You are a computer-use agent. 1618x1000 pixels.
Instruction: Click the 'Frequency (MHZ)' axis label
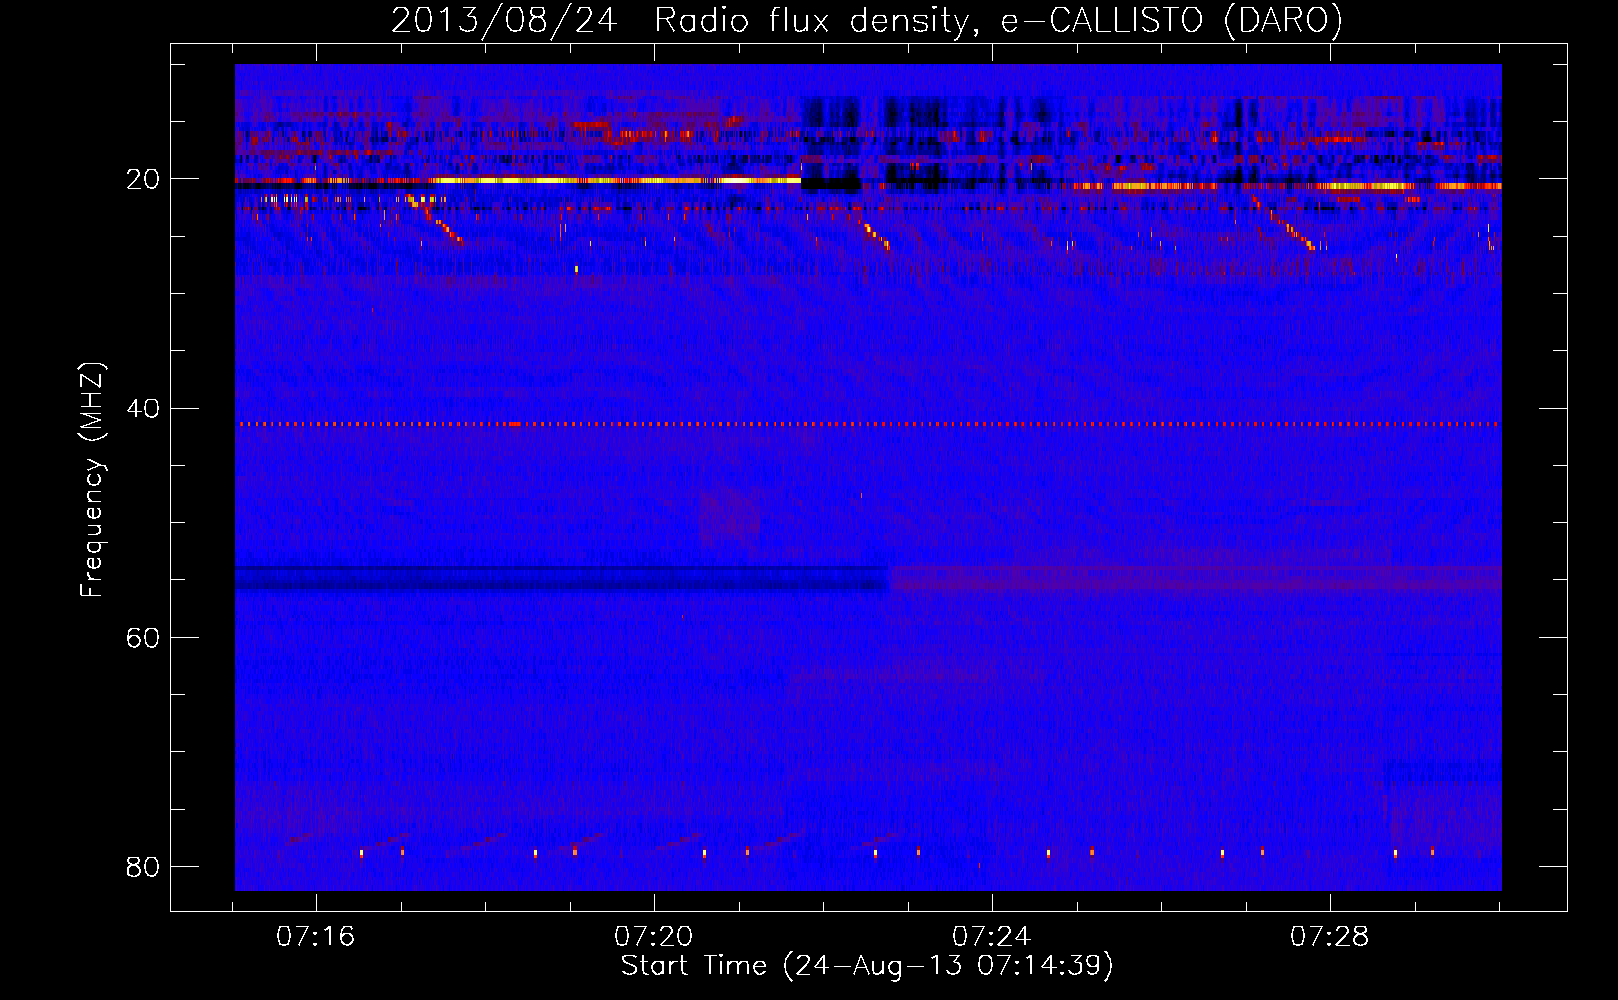[92, 480]
